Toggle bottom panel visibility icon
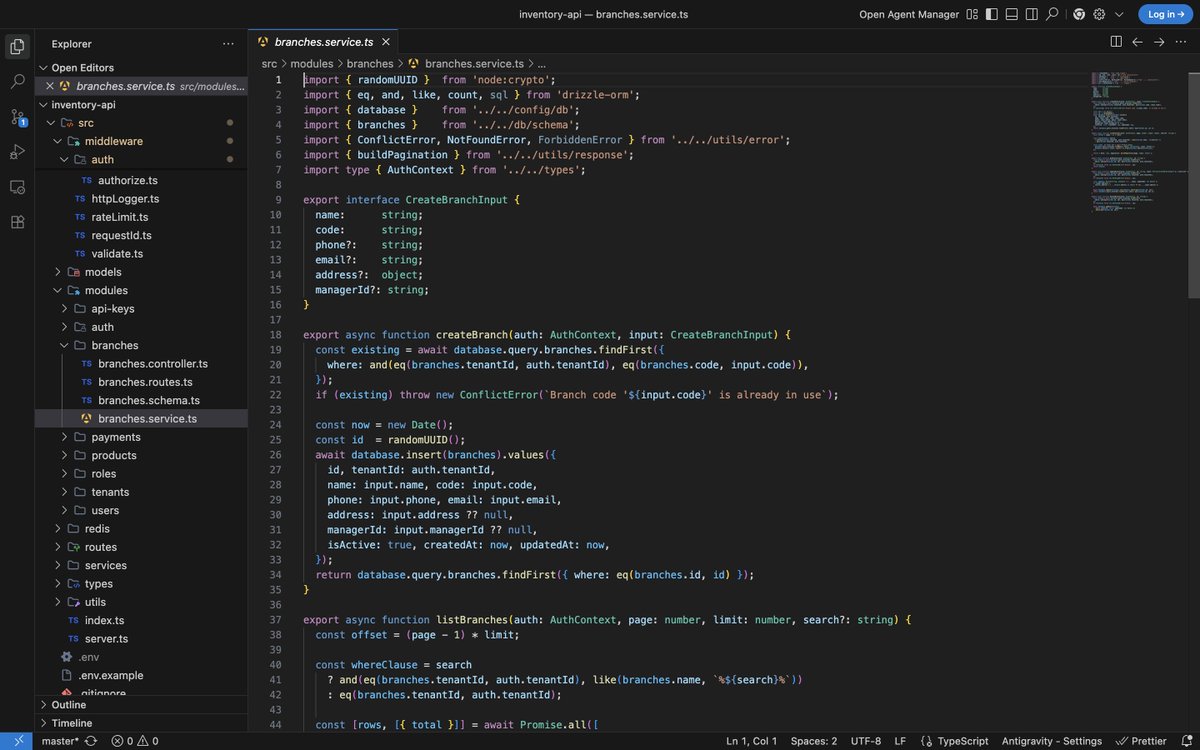Viewport: 1200px width, 750px height. (x=1011, y=14)
